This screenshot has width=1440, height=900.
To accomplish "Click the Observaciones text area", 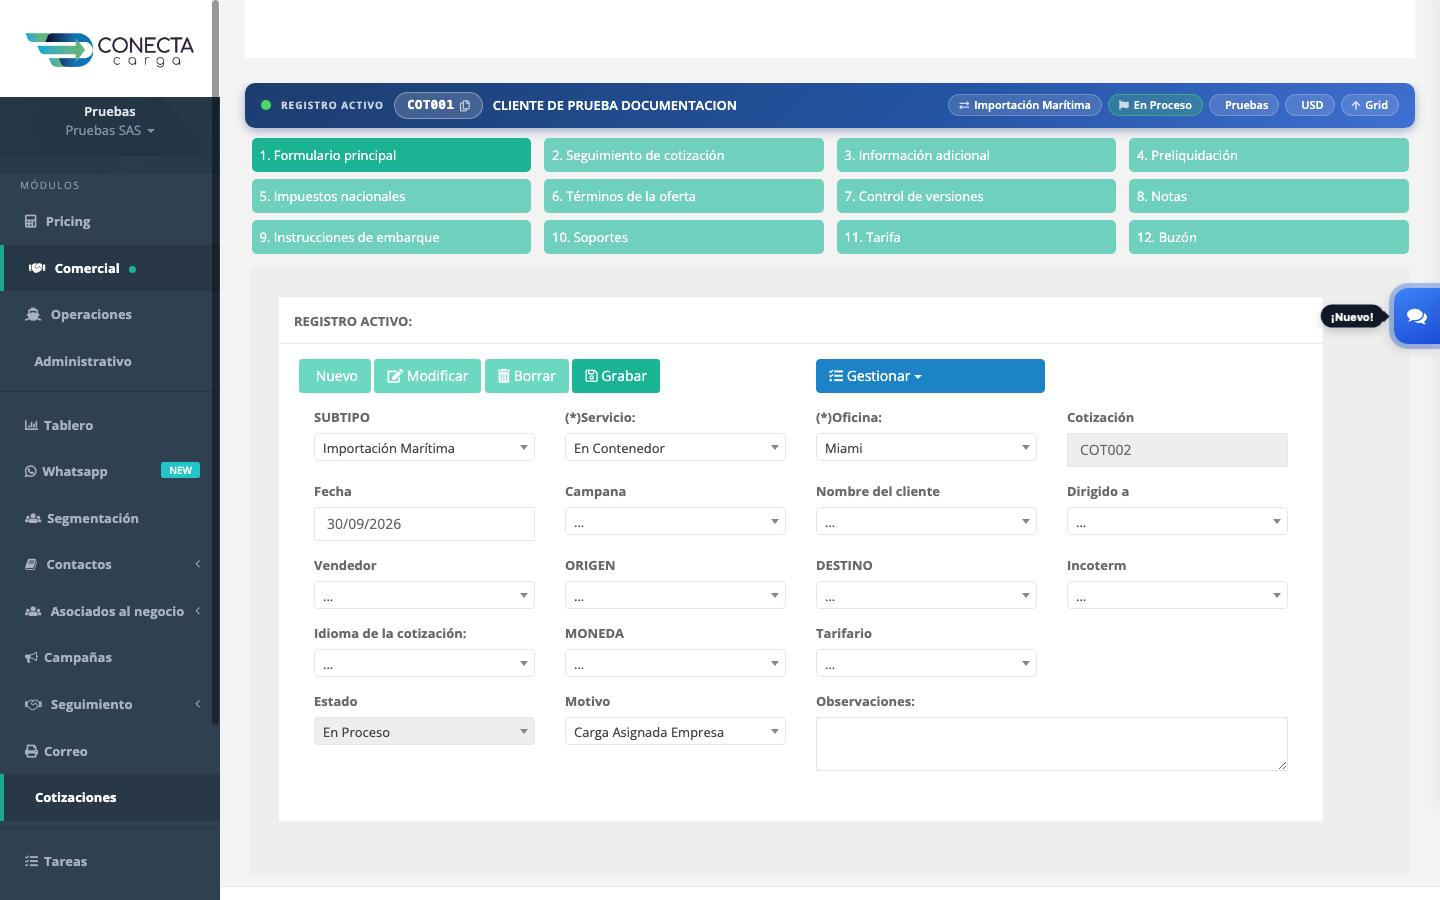I will pos(1052,744).
